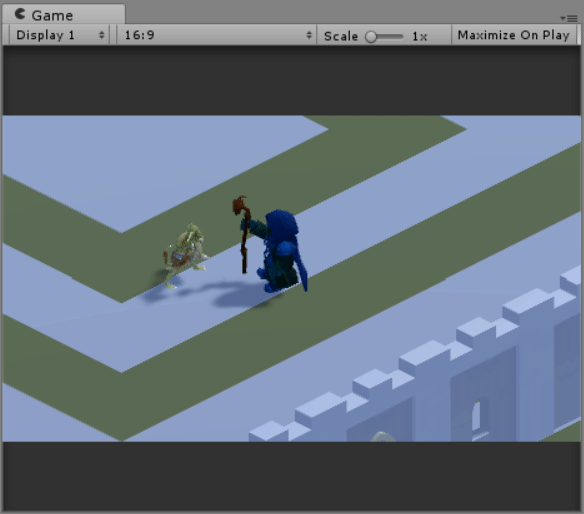Image resolution: width=584 pixels, height=514 pixels.
Task: Click the arrows beside Display 1
Action: pyautogui.click(x=101, y=35)
